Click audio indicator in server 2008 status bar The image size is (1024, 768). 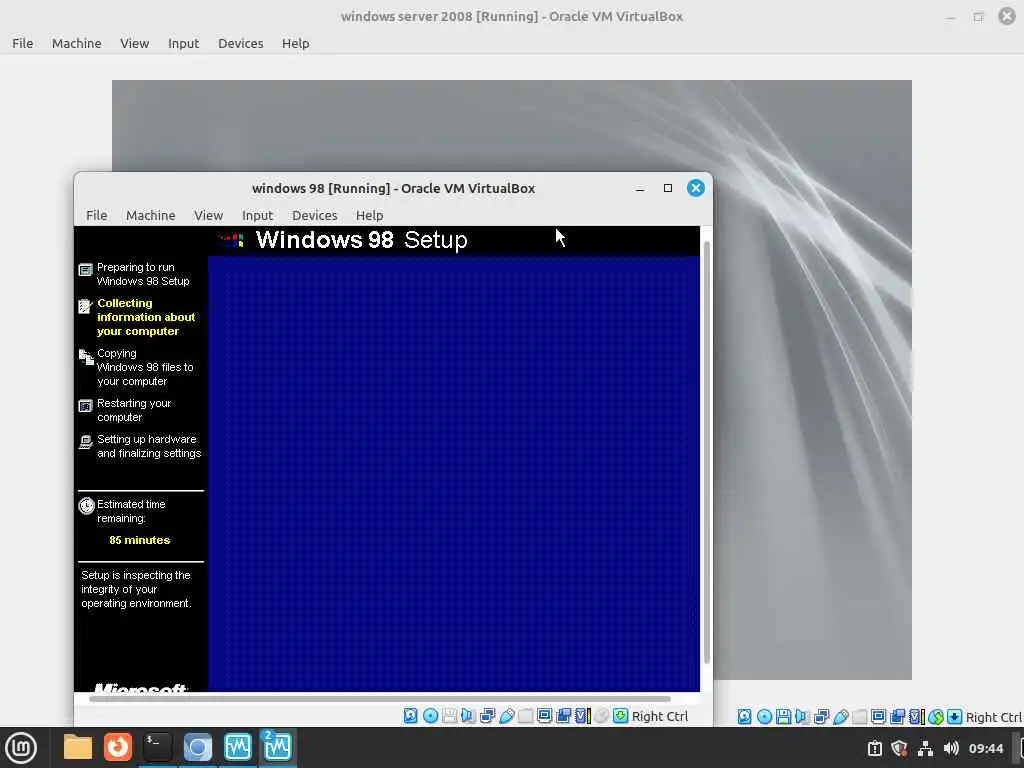(x=802, y=717)
